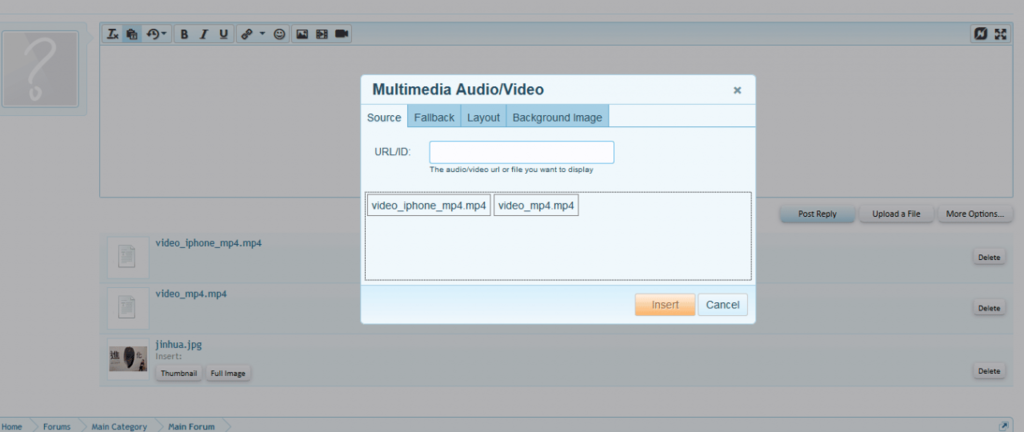Image resolution: width=1024 pixels, height=432 pixels.
Task: Go to Main Category breadcrumb
Action: pyautogui.click(x=119, y=427)
